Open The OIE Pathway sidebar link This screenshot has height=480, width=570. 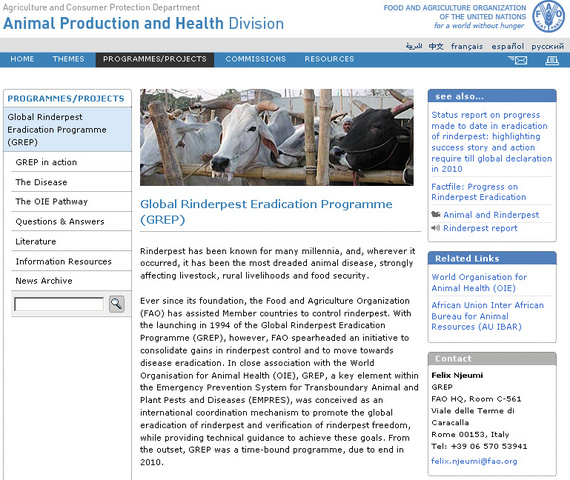tap(52, 202)
